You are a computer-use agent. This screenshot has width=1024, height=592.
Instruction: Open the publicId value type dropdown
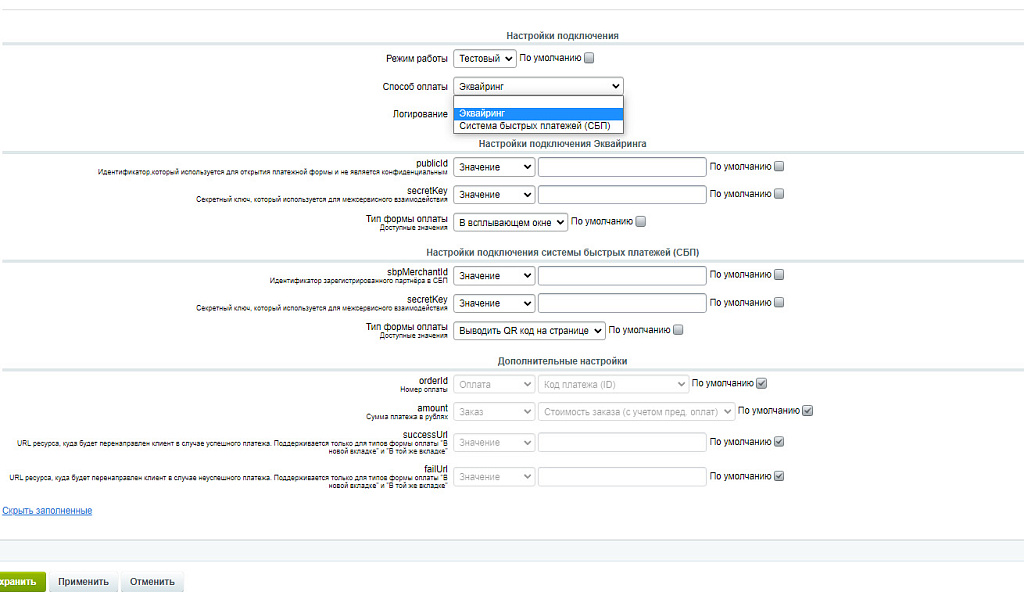494,167
